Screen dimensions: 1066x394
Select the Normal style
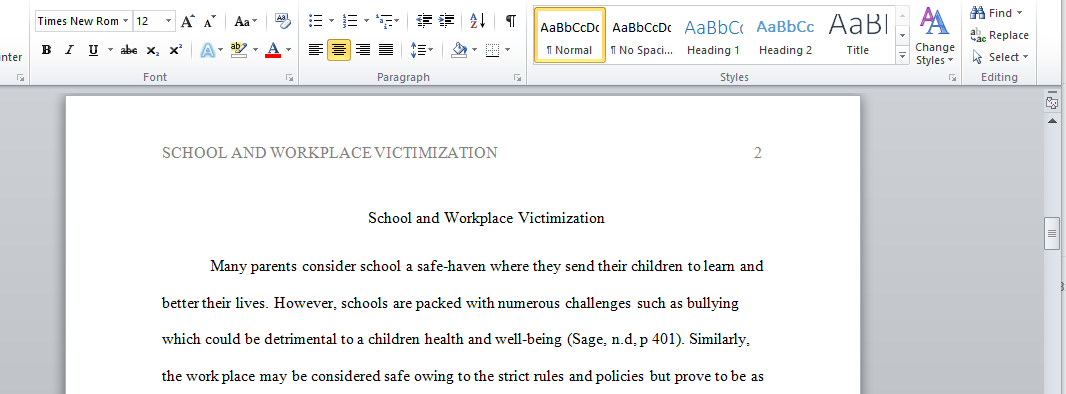[x=570, y=35]
